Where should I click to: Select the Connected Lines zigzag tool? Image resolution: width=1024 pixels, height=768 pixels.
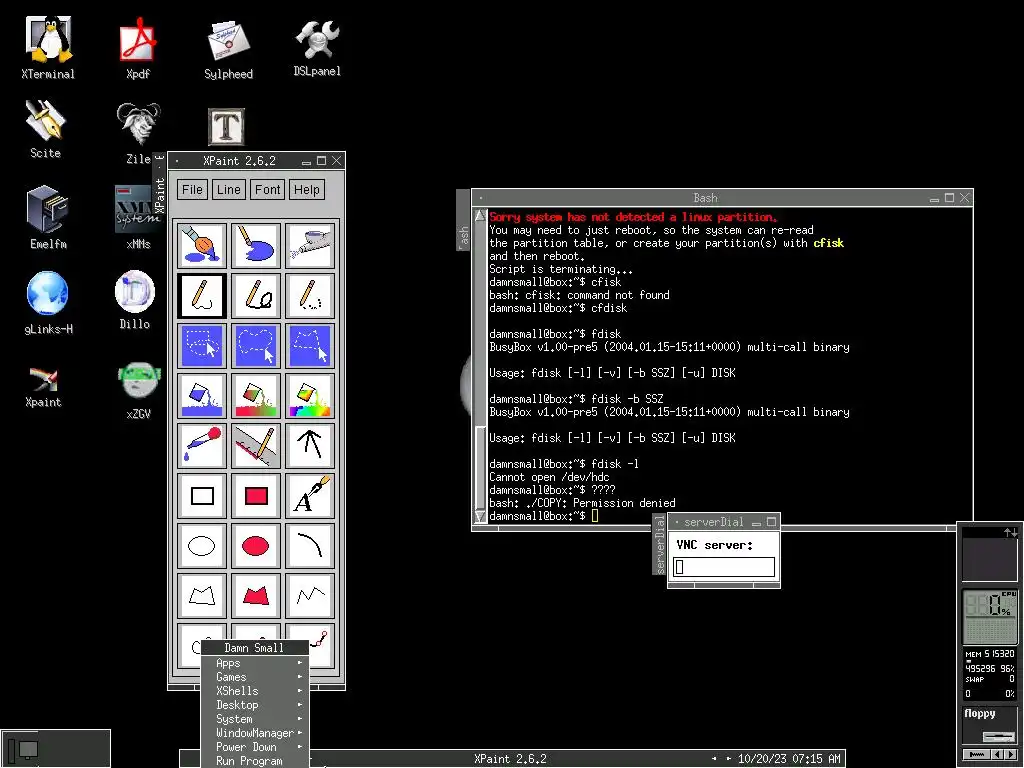tap(310, 596)
